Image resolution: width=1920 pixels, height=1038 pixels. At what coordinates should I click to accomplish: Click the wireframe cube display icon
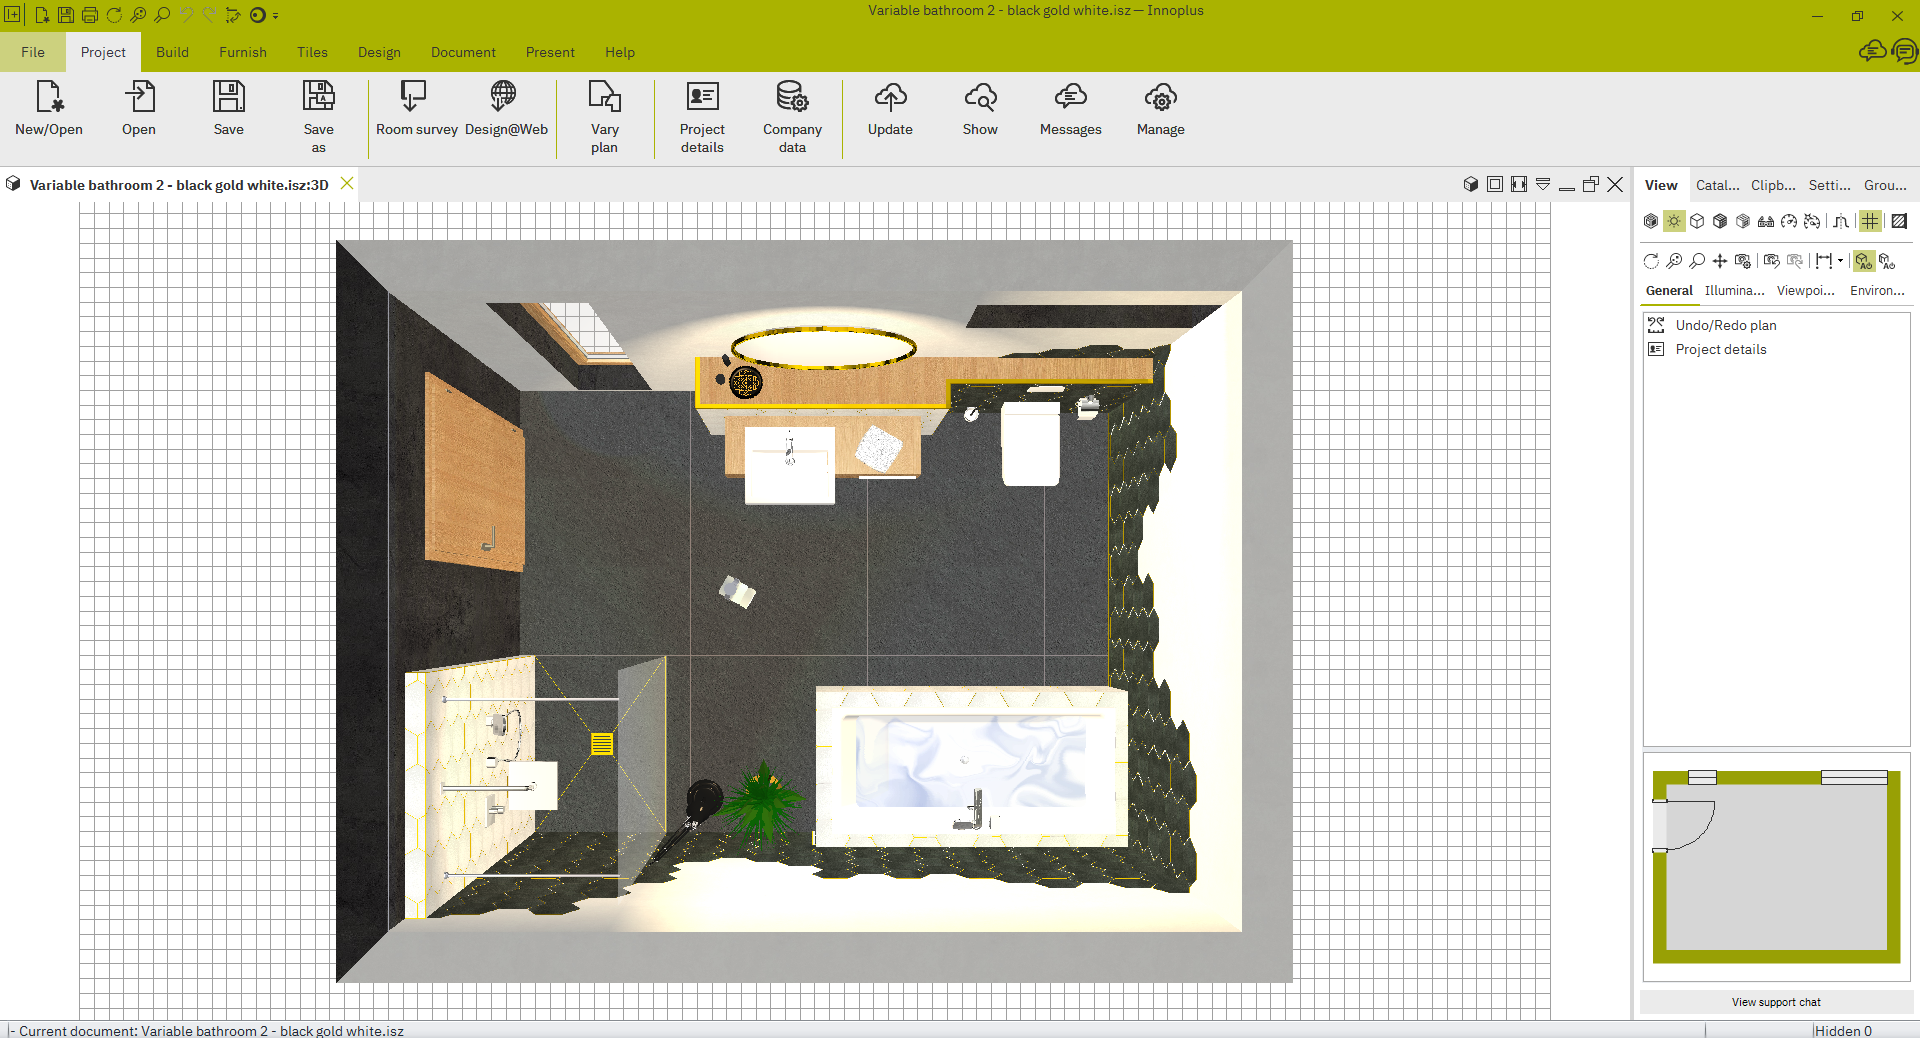pos(1697,221)
